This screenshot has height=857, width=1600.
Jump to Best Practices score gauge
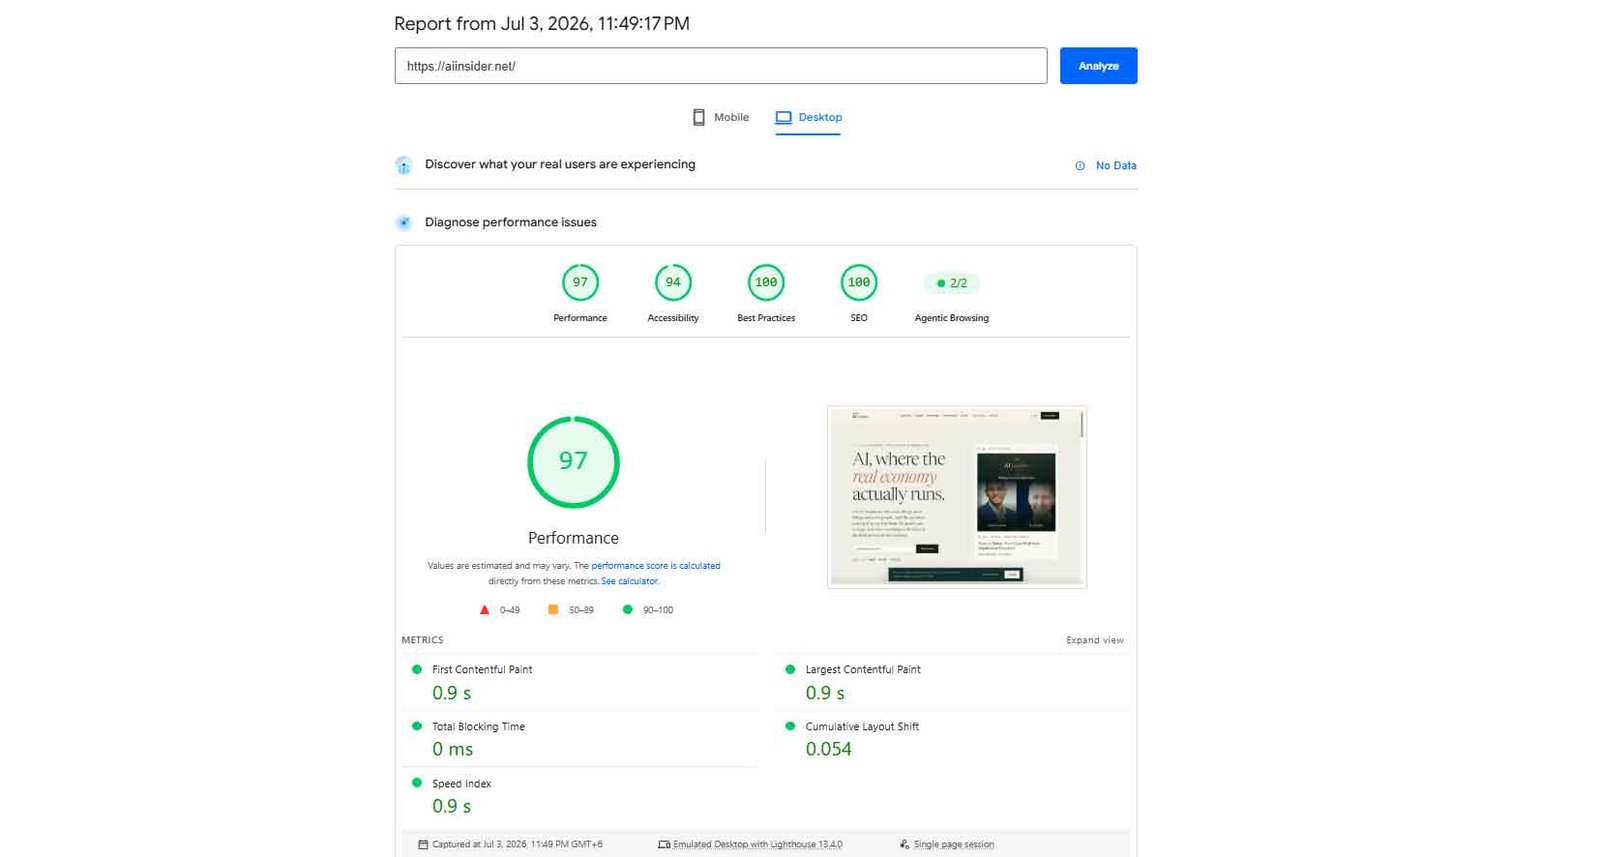coord(766,283)
